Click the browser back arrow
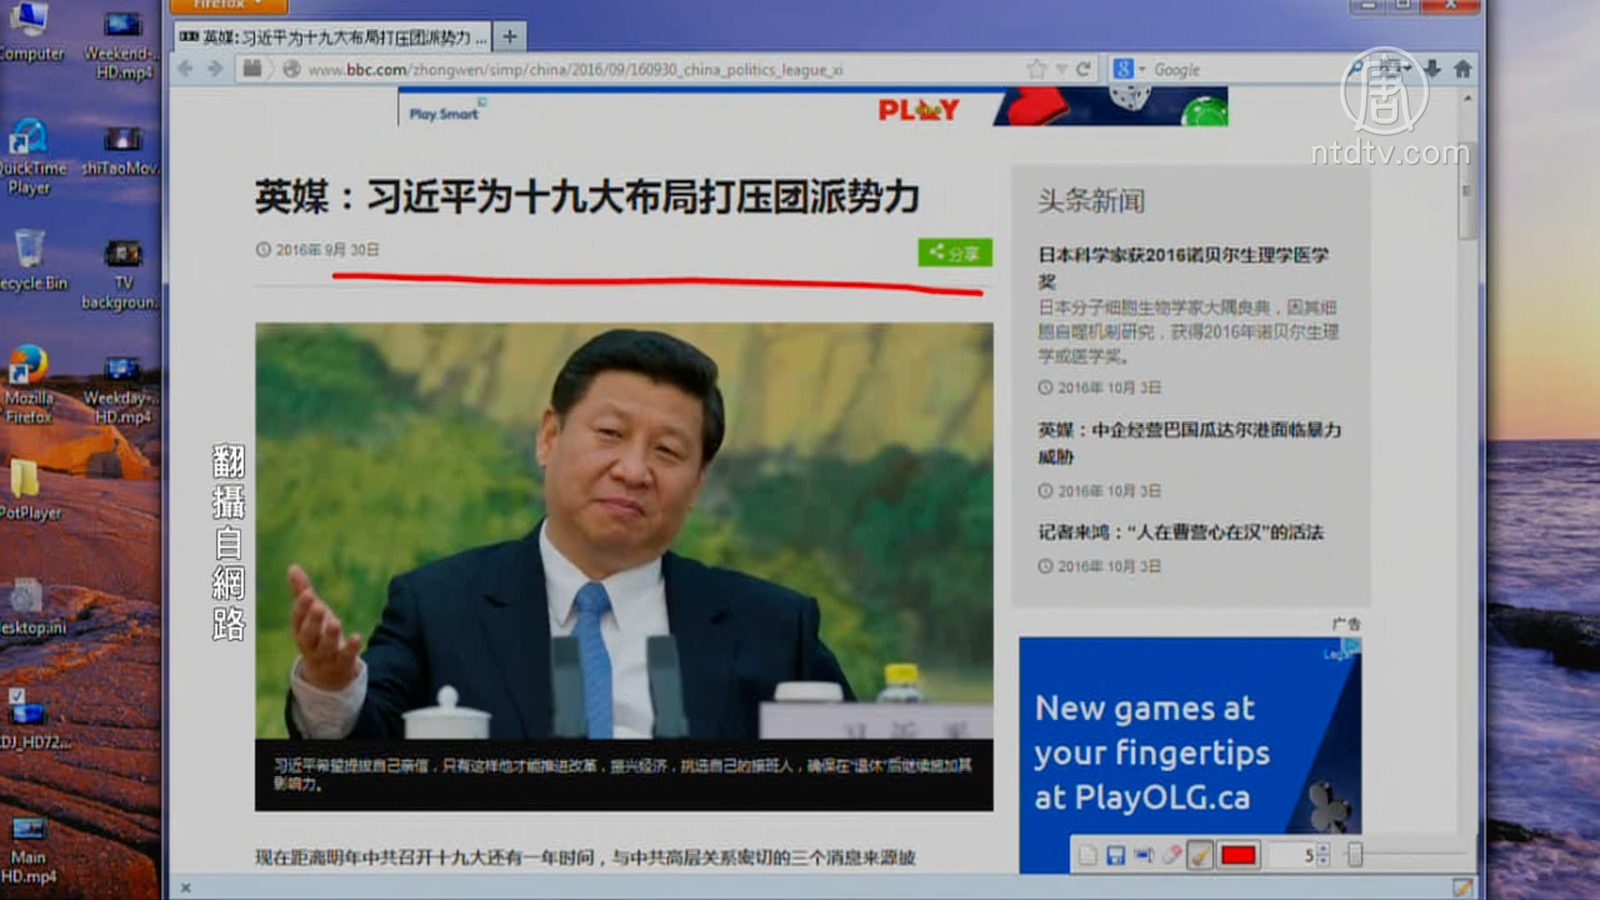The width and height of the screenshot is (1600, 900). coord(186,69)
